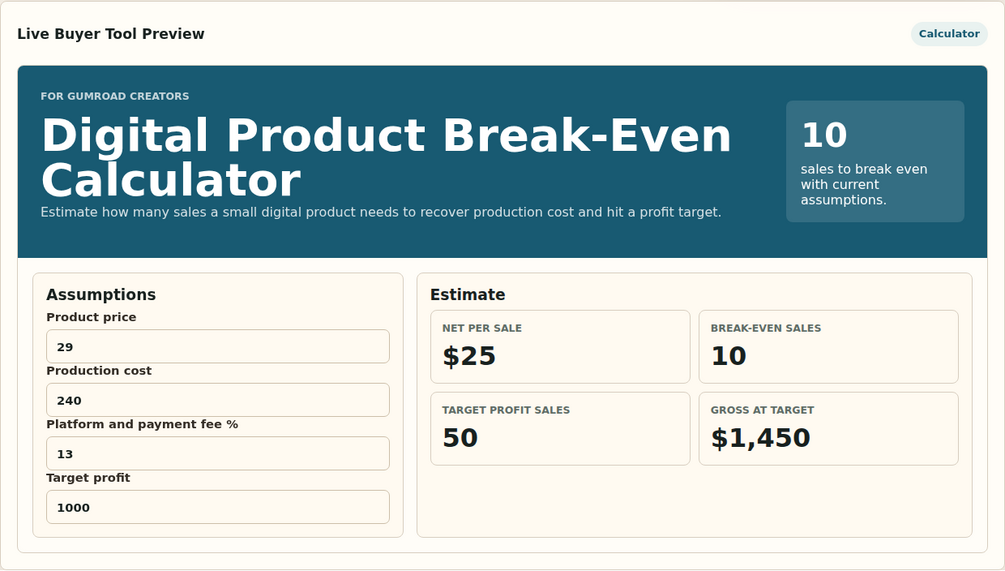Screen dimensions: 1005x571
Task: Click the Assumptions heading
Action: [x=101, y=295]
